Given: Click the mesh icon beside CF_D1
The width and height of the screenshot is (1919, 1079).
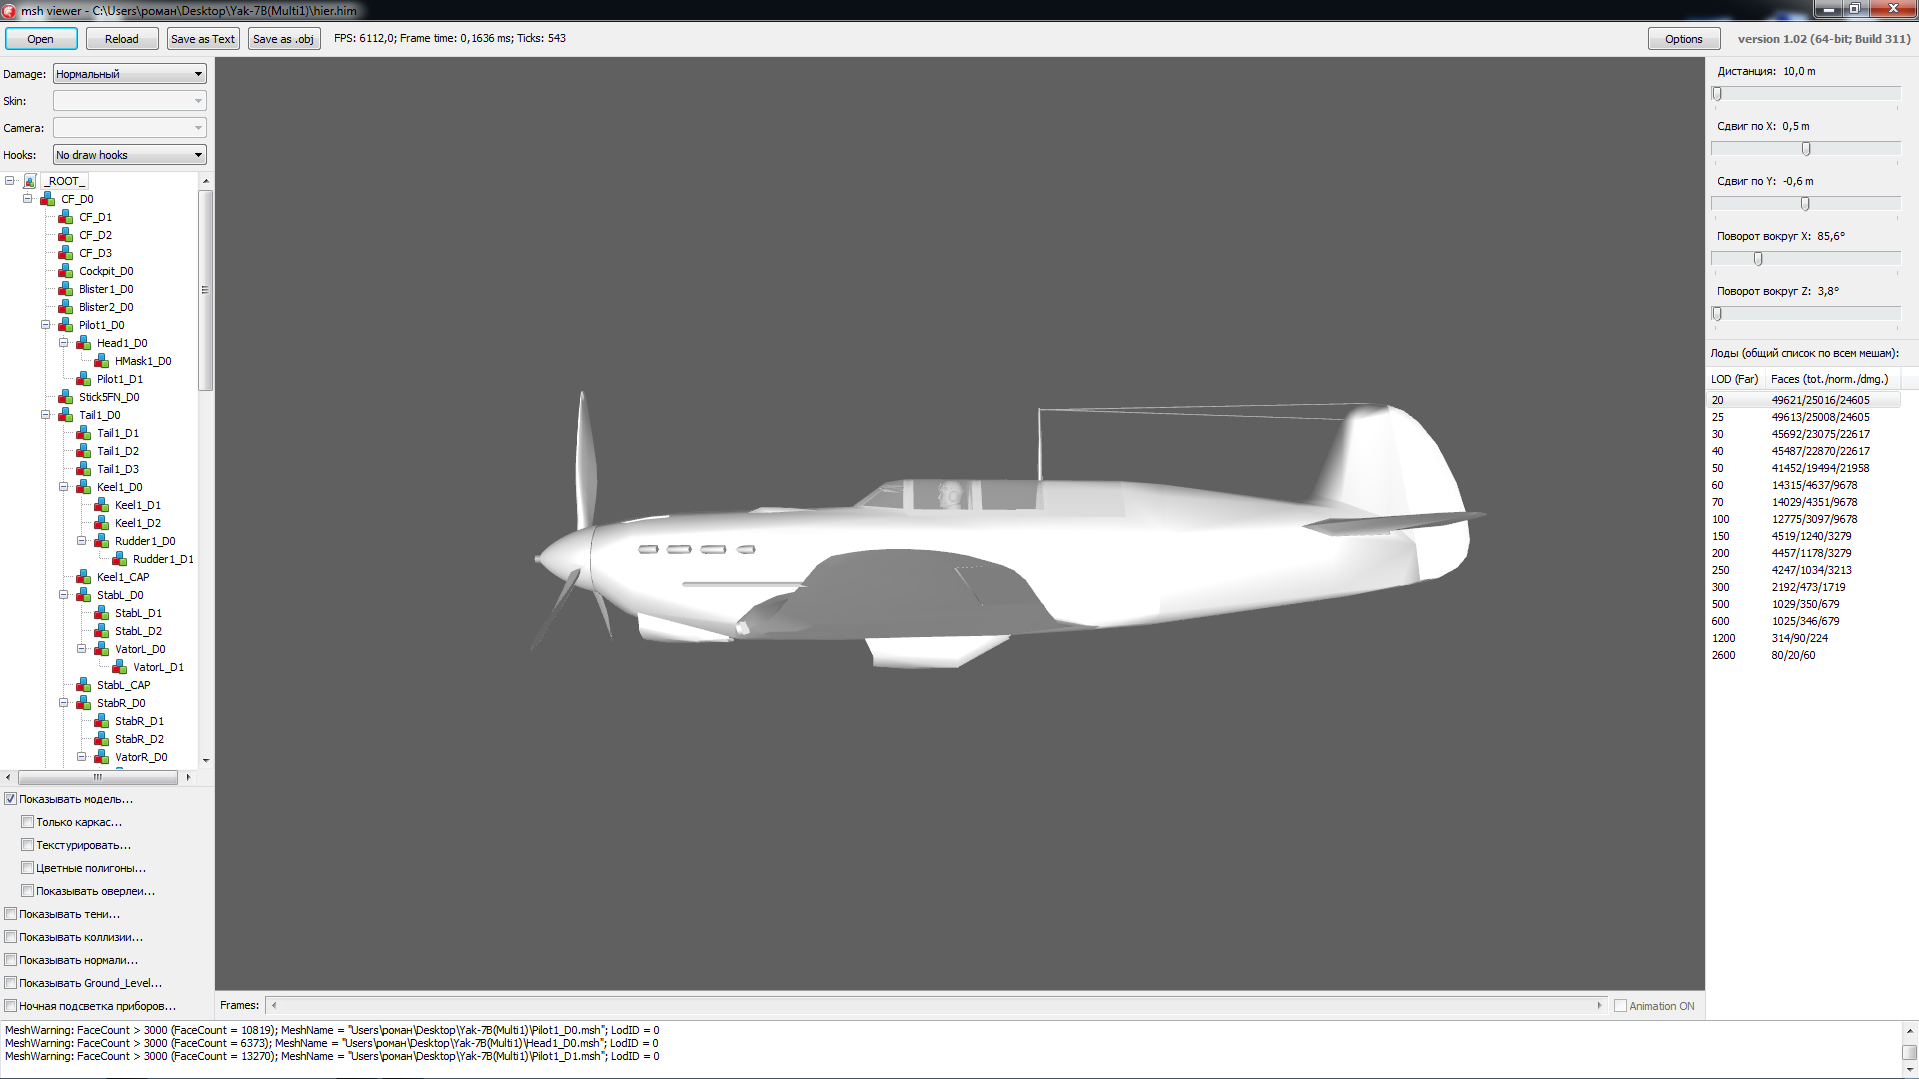Looking at the screenshot, I should click(65, 217).
